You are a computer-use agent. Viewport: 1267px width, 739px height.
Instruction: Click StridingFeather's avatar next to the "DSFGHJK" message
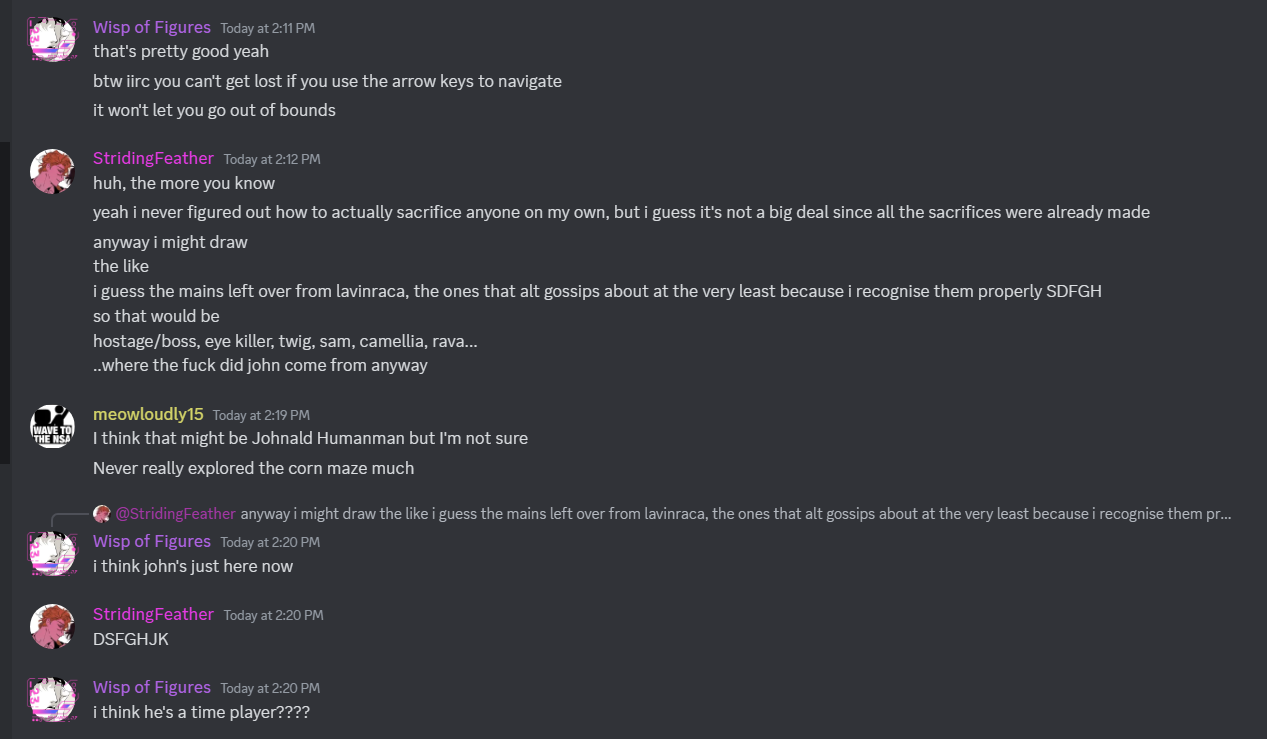[52, 627]
